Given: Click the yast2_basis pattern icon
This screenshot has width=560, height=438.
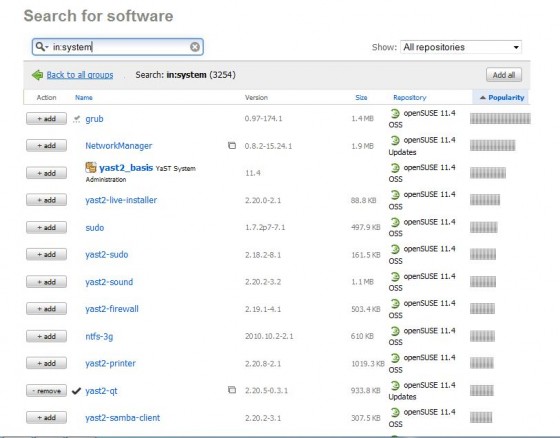Looking at the screenshot, I should tap(91, 167).
